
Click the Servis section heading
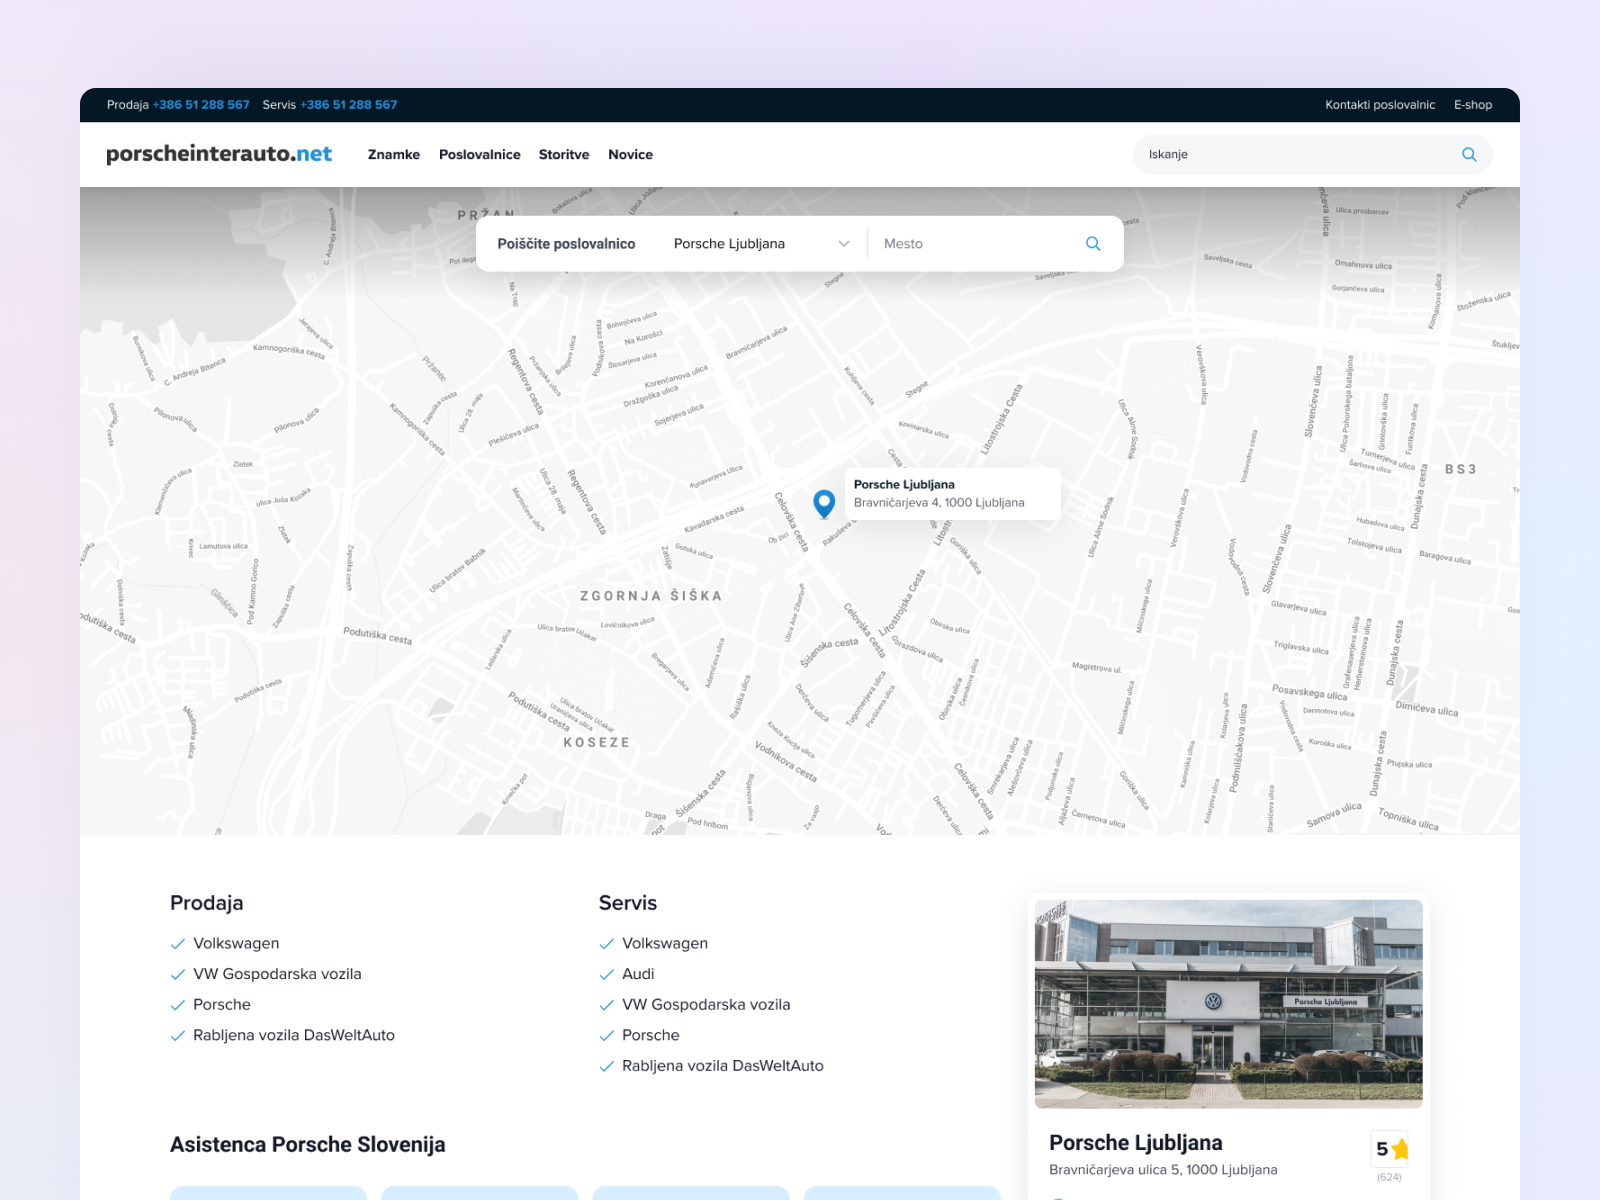628,903
